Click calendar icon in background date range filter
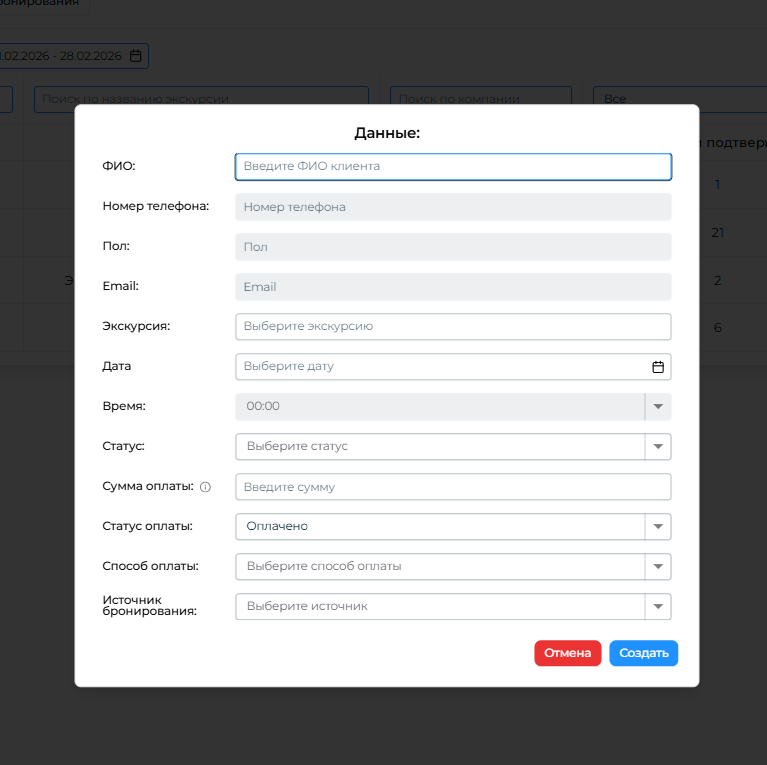The height and width of the screenshot is (765, 767). click(136, 56)
